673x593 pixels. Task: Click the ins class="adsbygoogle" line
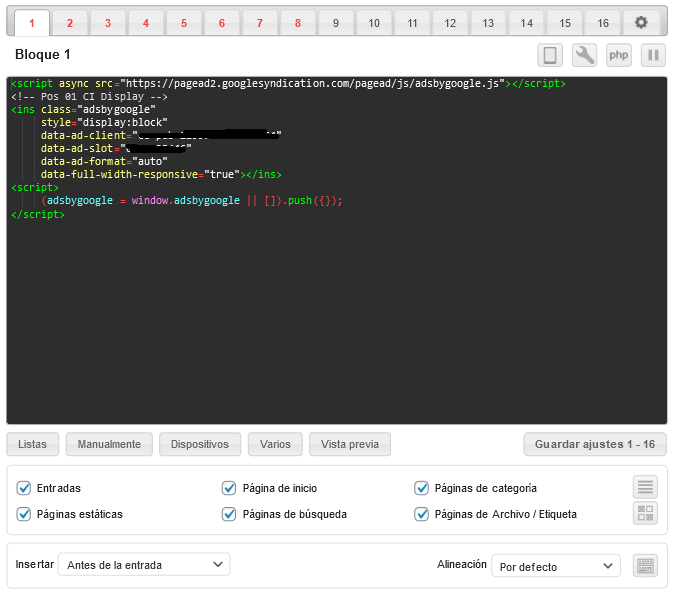(83, 109)
